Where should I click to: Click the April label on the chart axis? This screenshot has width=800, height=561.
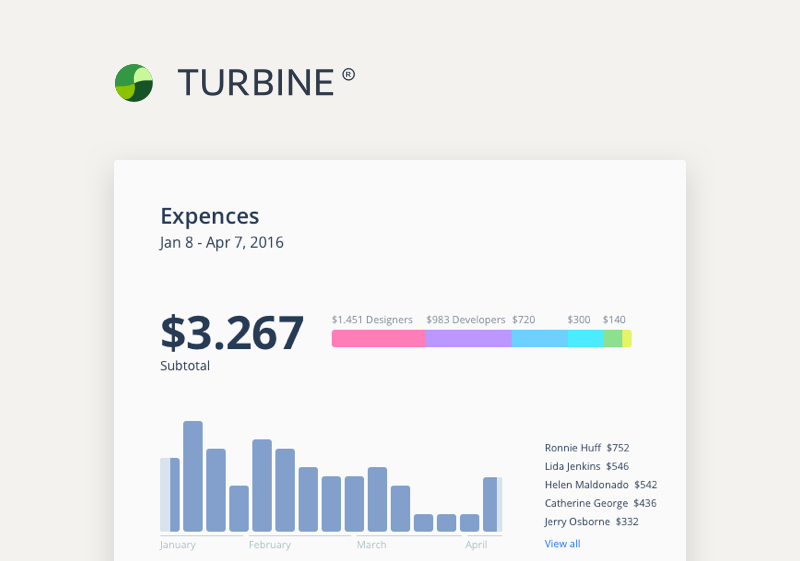[476, 545]
